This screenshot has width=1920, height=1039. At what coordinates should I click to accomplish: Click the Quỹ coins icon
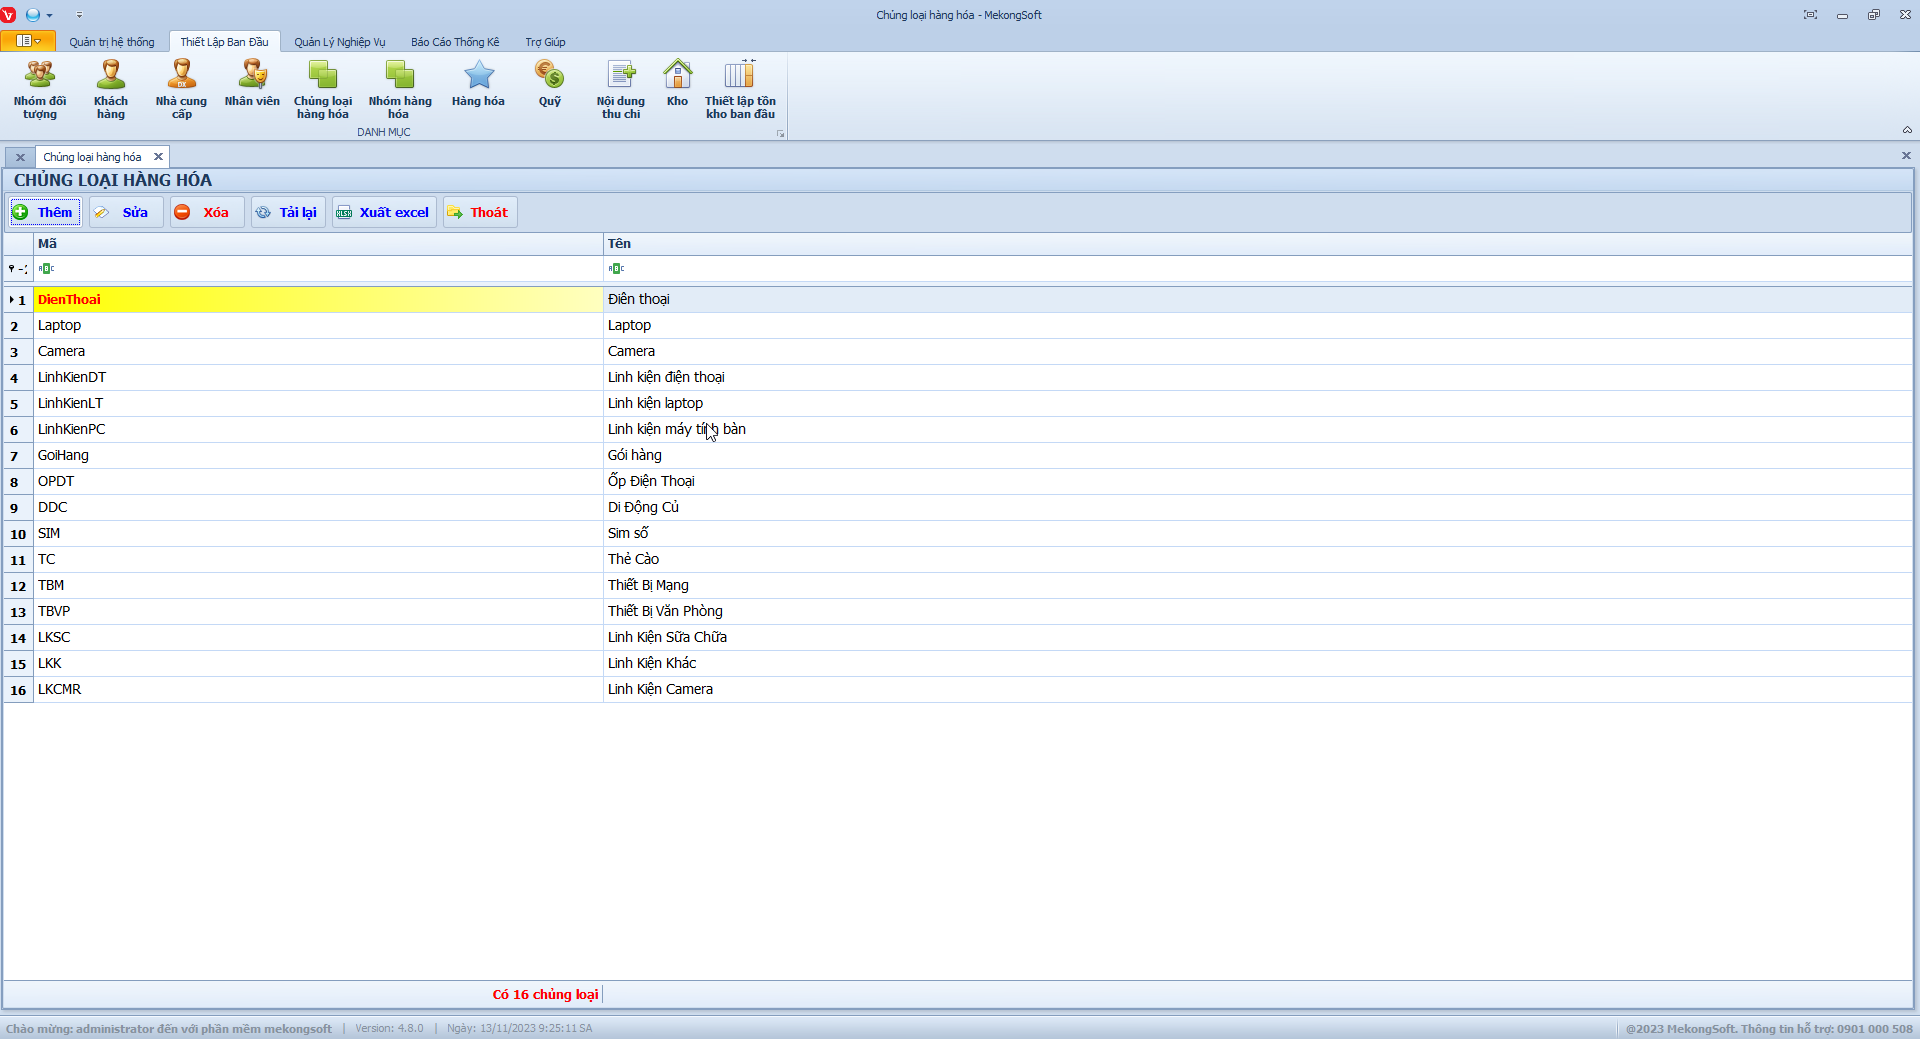point(549,83)
